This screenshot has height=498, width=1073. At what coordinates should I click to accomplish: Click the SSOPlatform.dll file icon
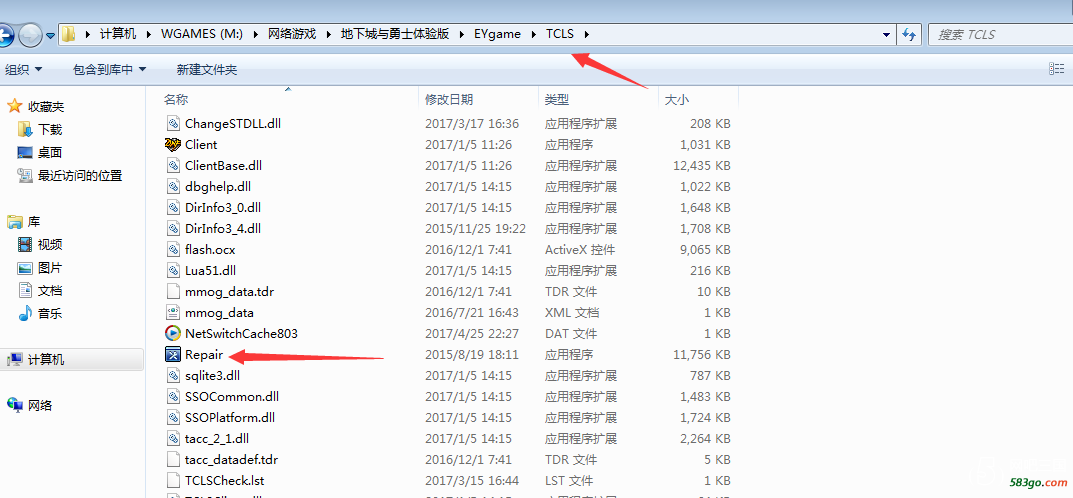pyautogui.click(x=173, y=417)
